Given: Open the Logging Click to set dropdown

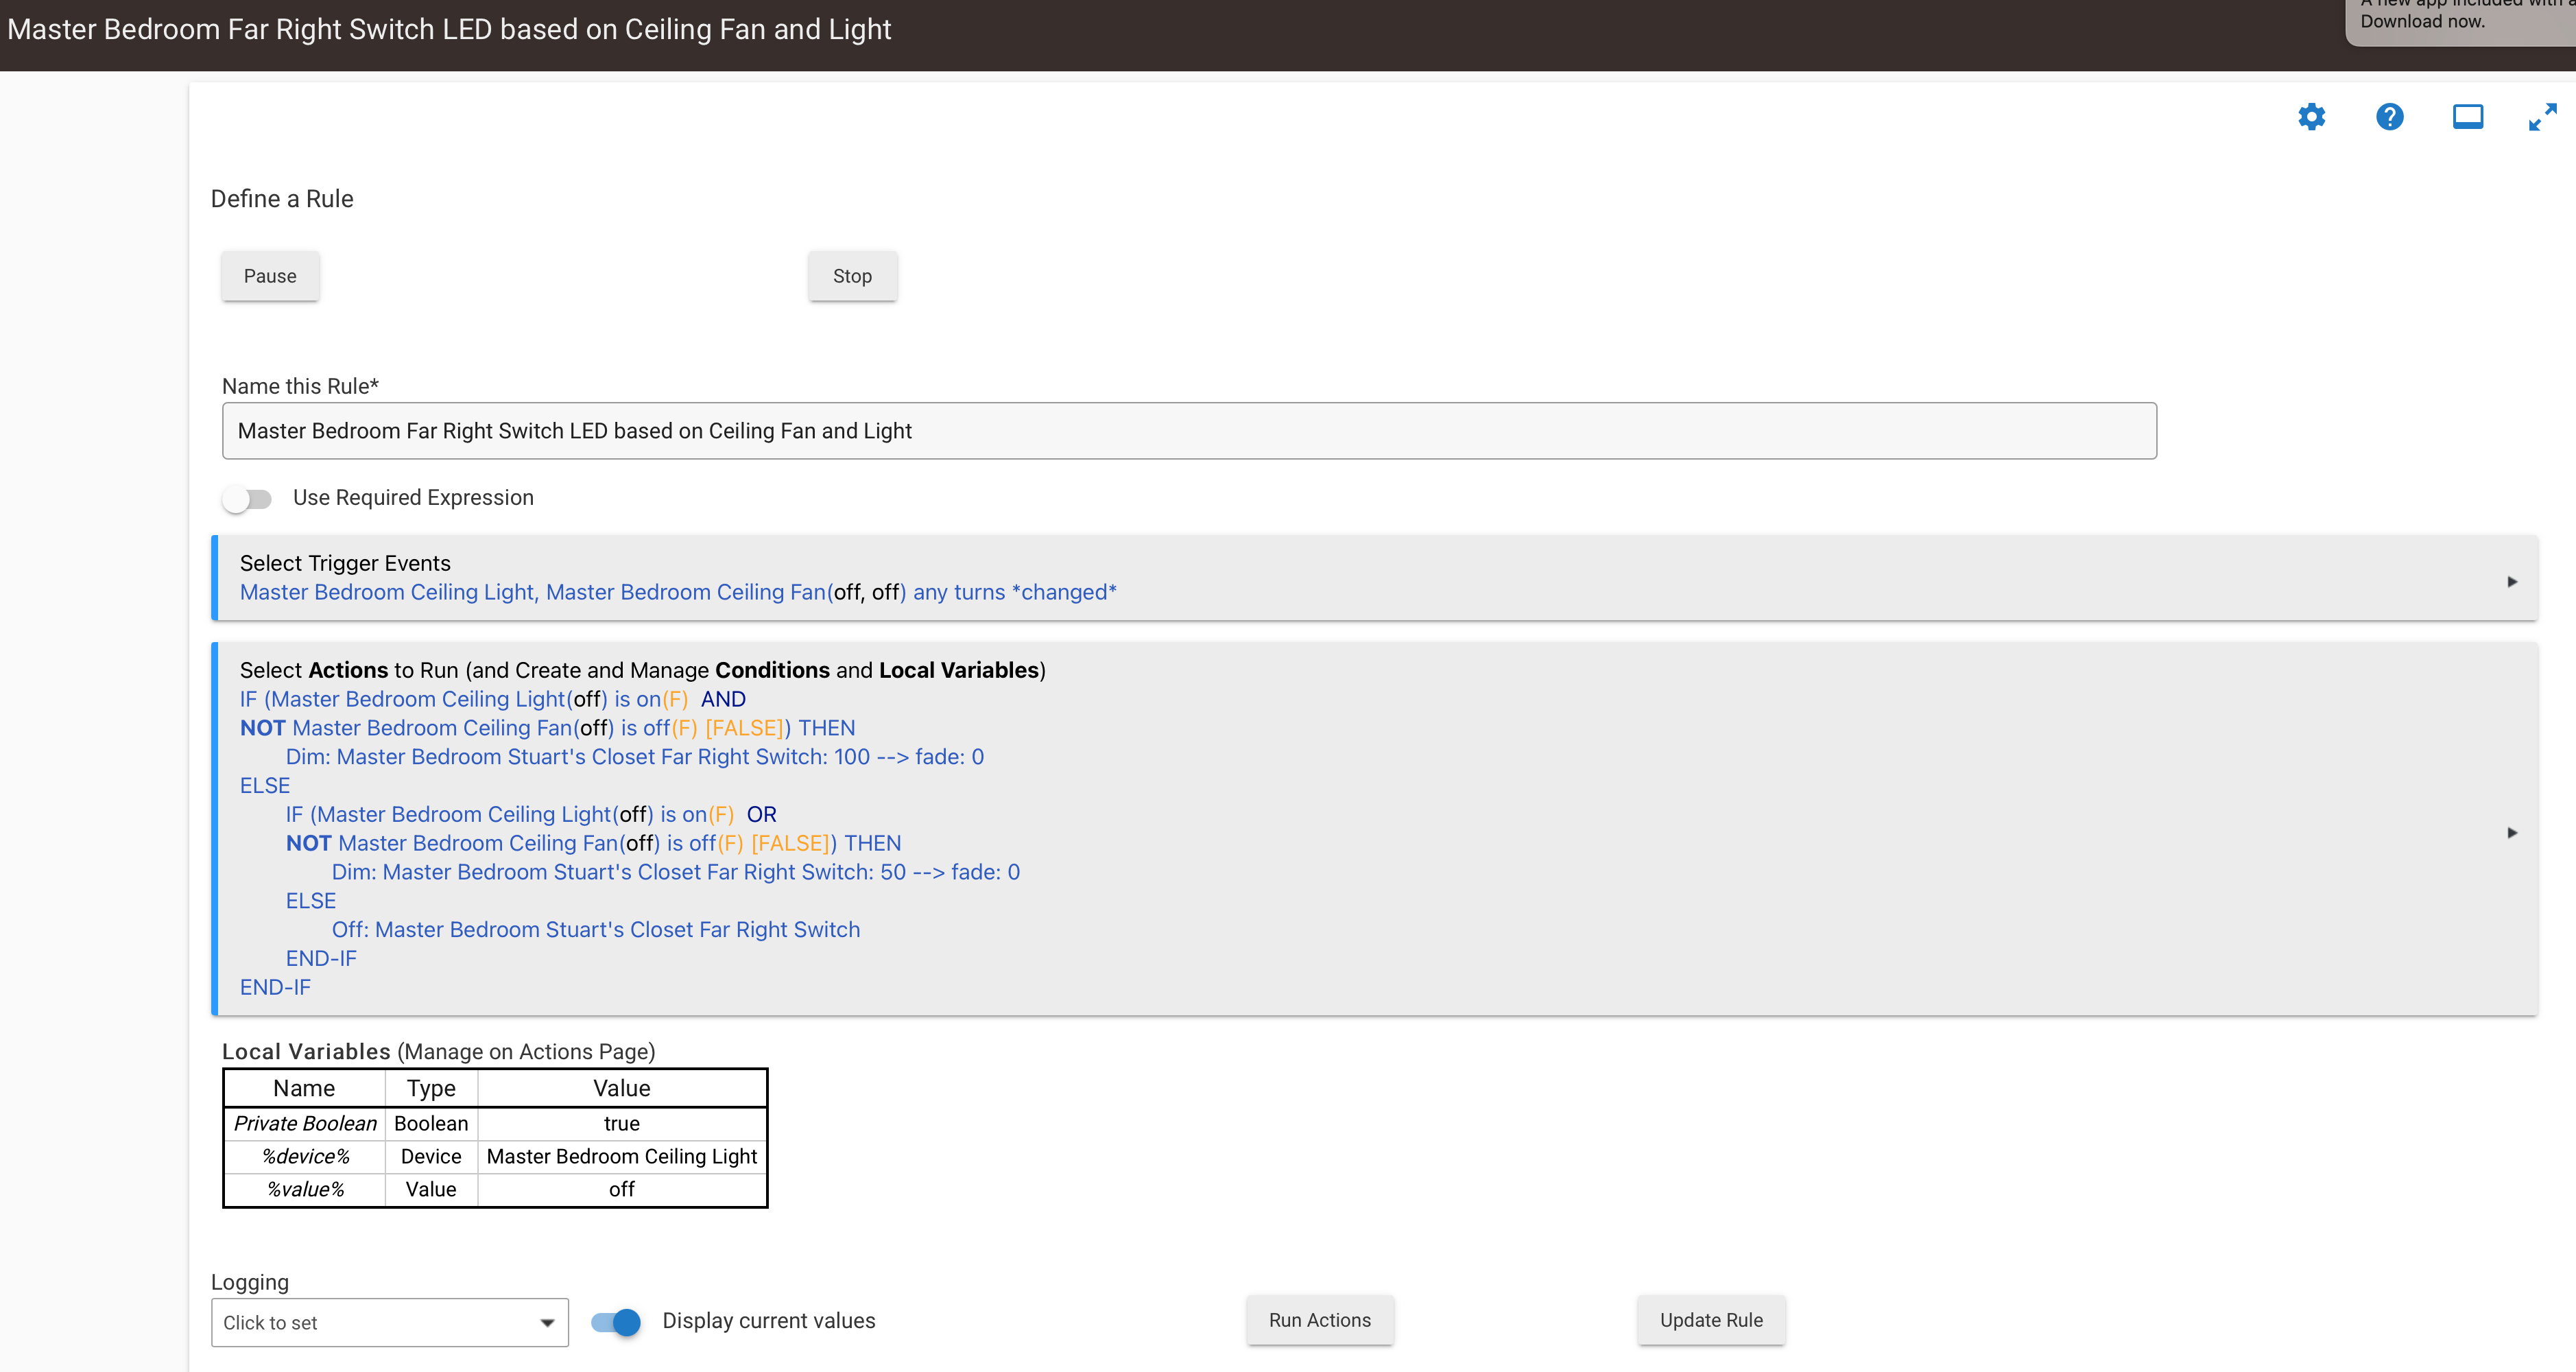Looking at the screenshot, I should 390,1322.
